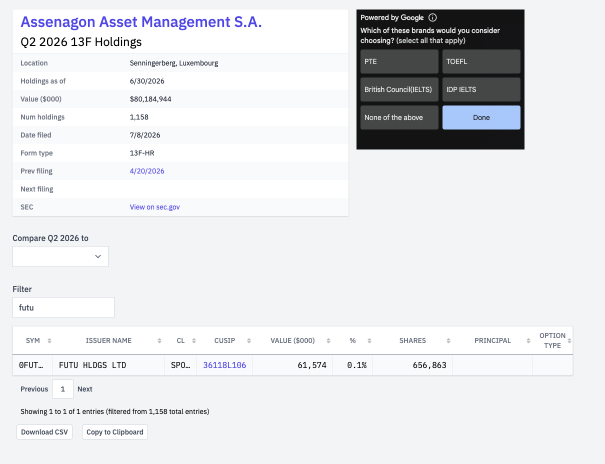Choose British Council(IELTS) survey option

[399, 89]
